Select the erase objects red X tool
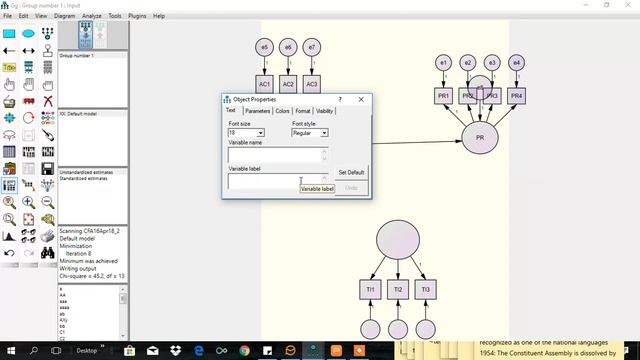Image resolution: width=640 pixels, height=360 pixels. point(47,101)
